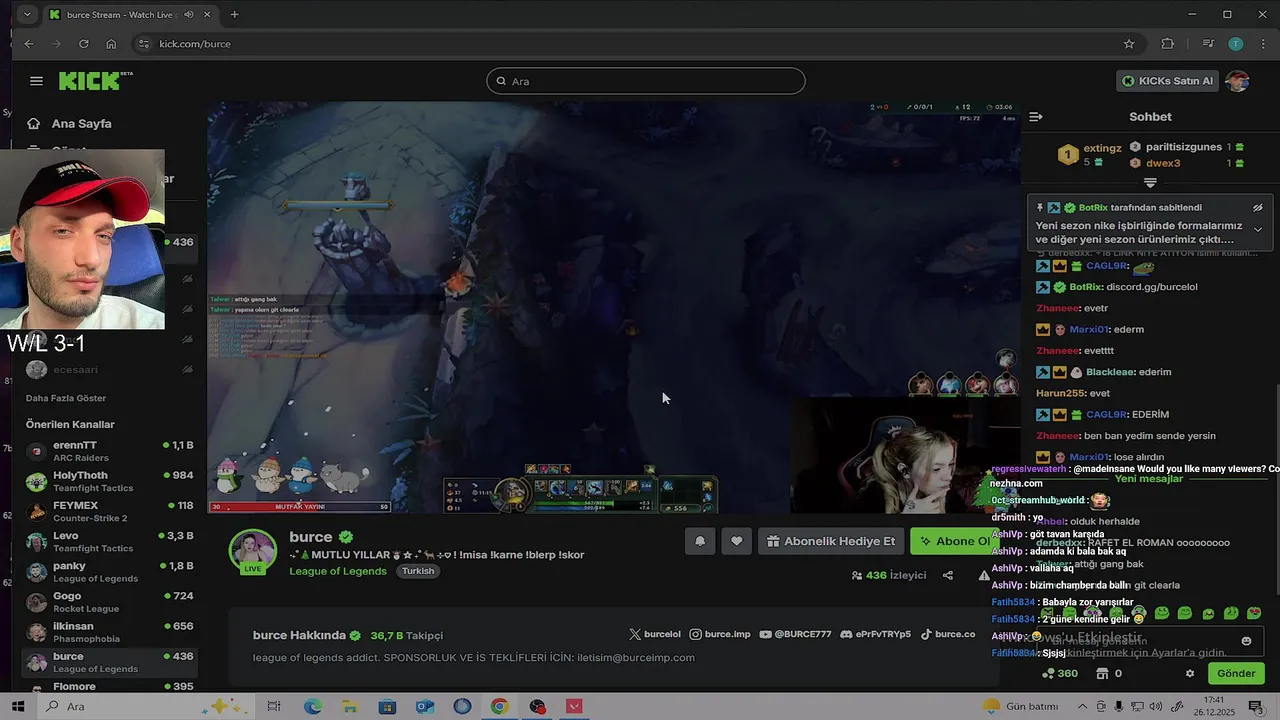
Task: Launch Google Chrome from the taskbar
Action: (x=499, y=706)
